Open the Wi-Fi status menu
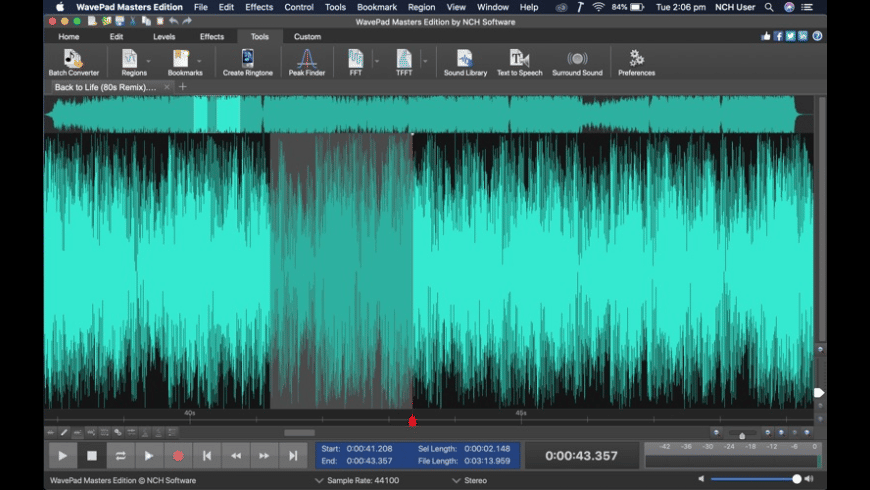 click(598, 7)
